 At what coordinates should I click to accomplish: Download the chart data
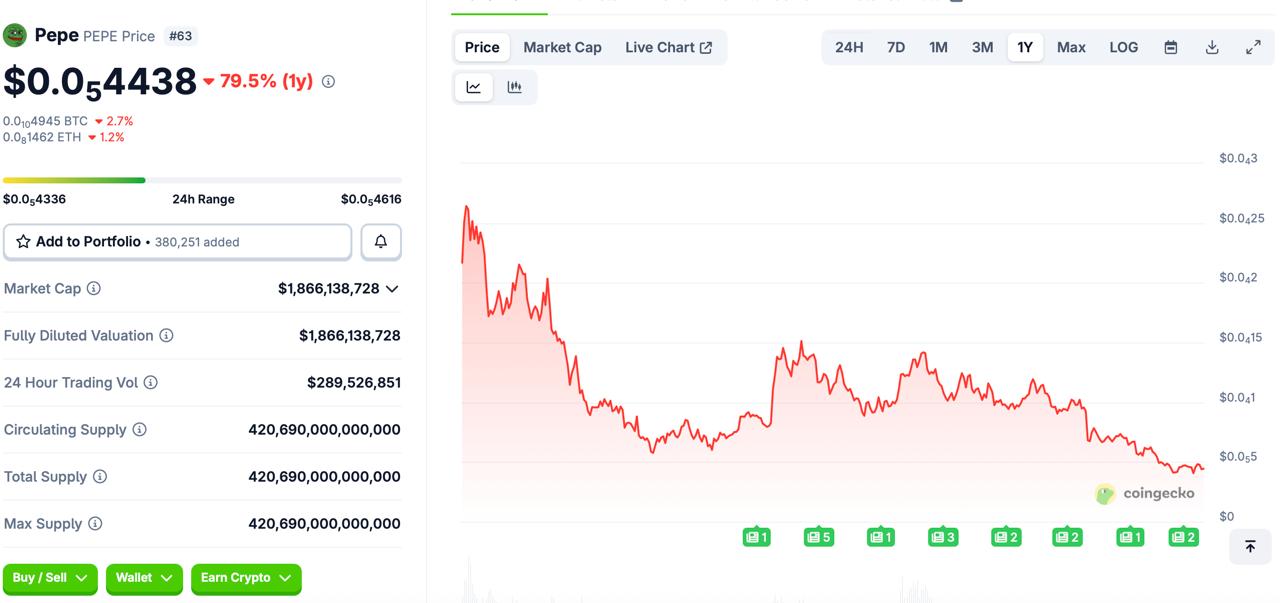pyautogui.click(x=1211, y=46)
